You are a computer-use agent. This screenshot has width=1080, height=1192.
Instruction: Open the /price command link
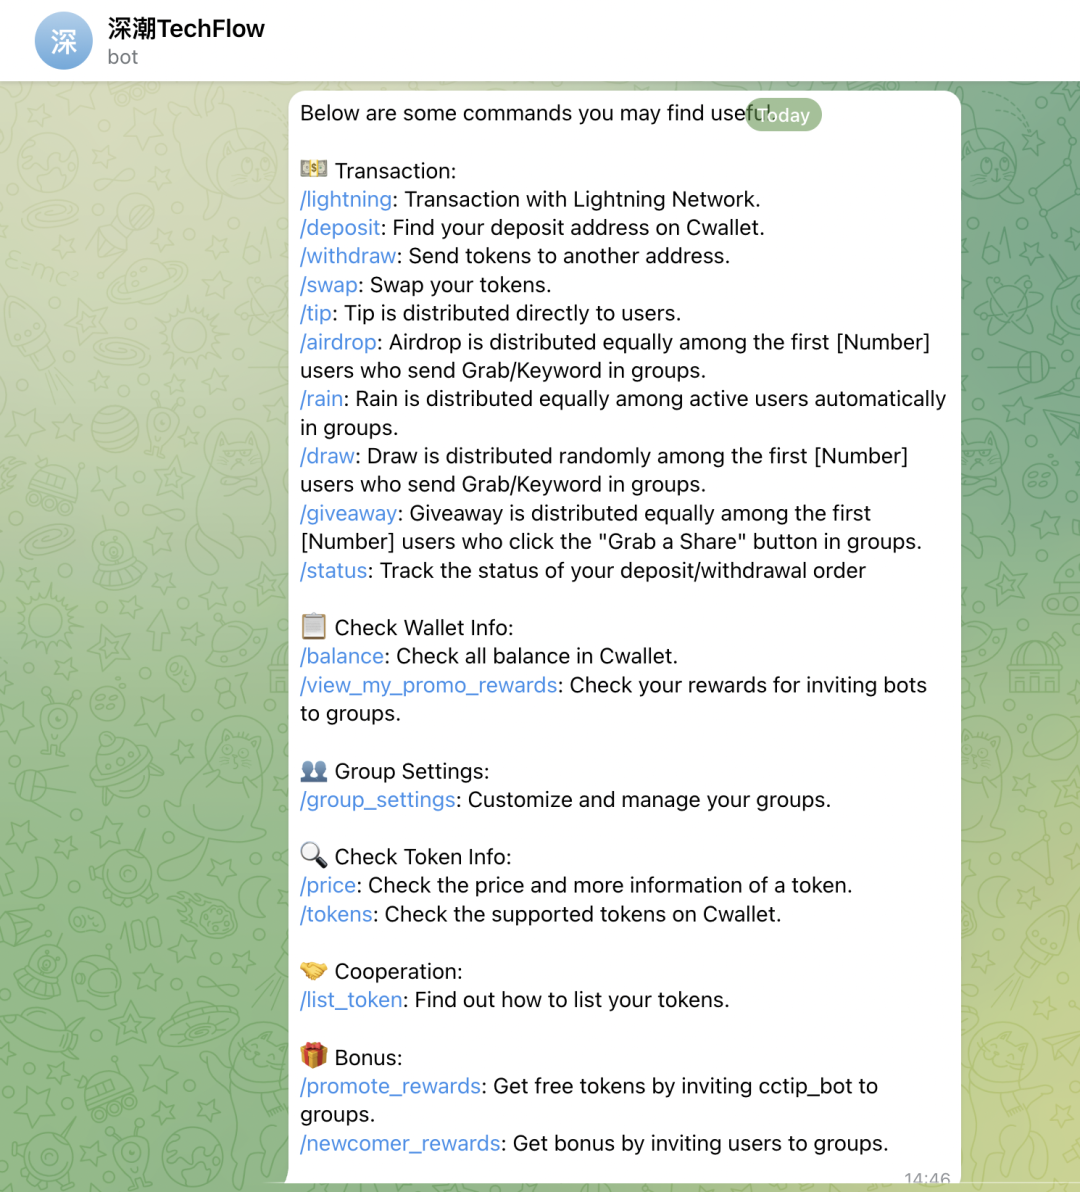point(327,885)
